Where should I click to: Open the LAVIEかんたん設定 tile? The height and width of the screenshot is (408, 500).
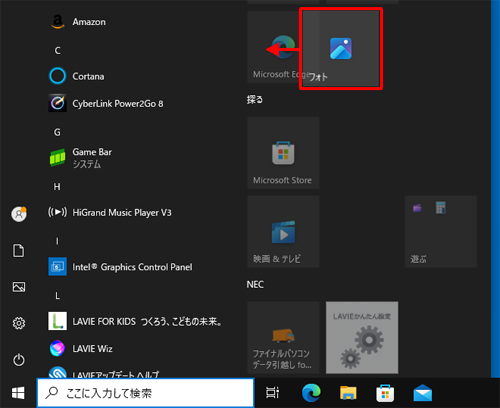362,338
